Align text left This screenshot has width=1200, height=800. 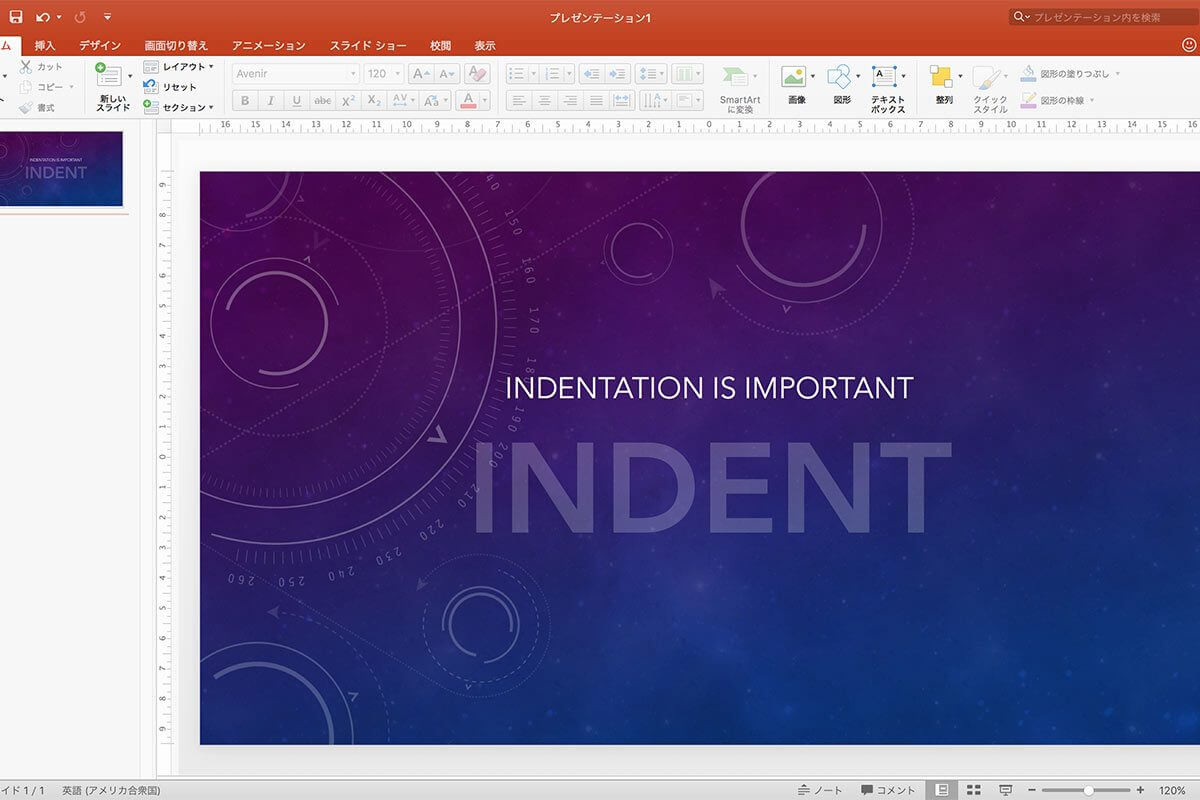tap(518, 100)
